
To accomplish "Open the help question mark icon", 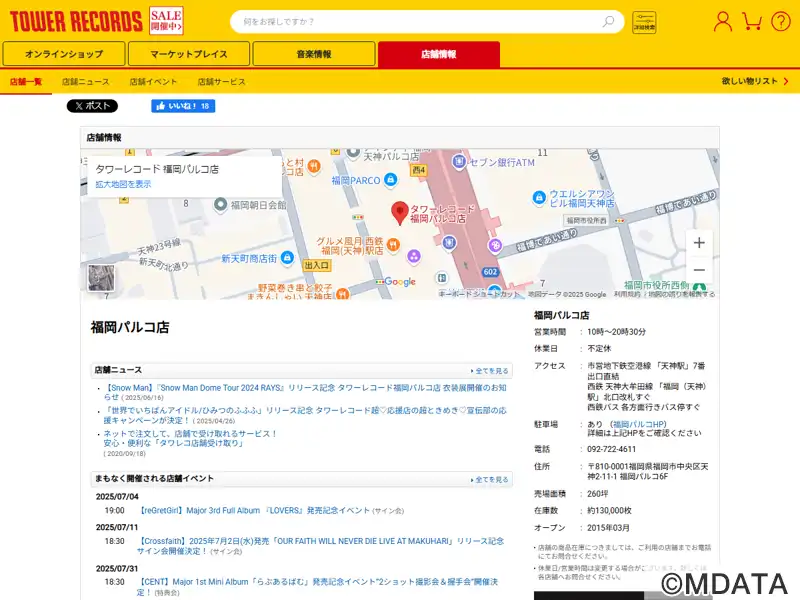I will click(781, 21).
